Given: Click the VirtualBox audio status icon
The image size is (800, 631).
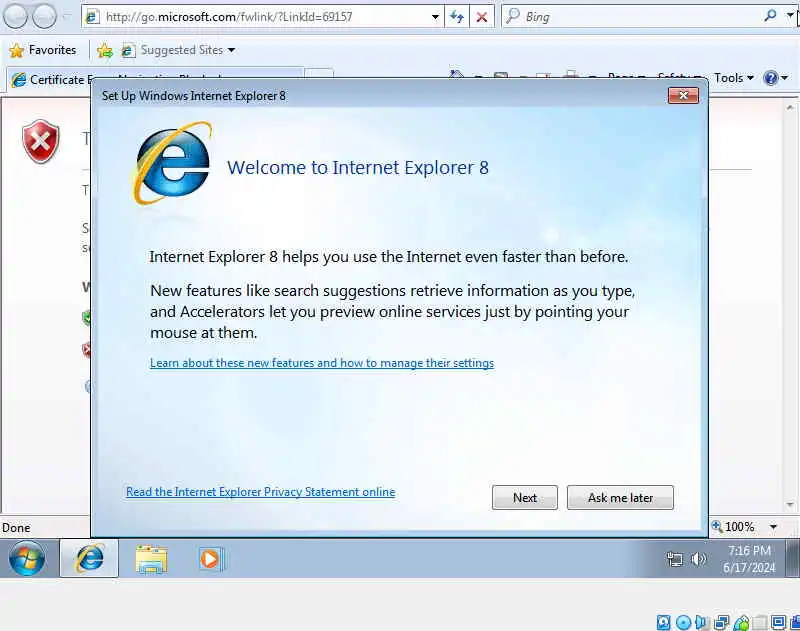Looking at the screenshot, I should pos(702,623).
